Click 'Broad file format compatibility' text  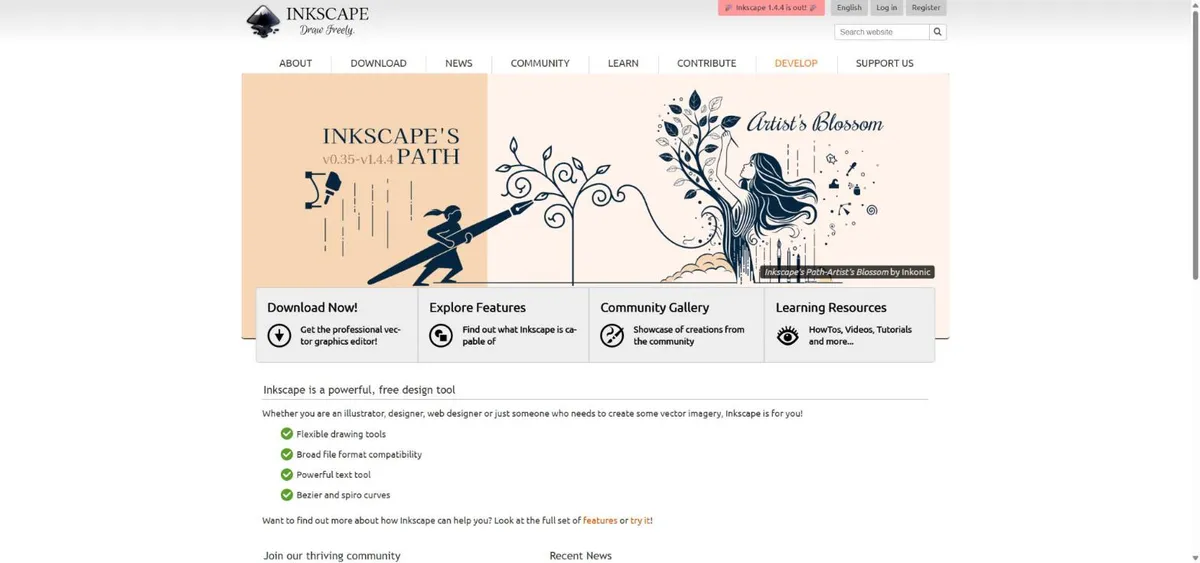[359, 454]
